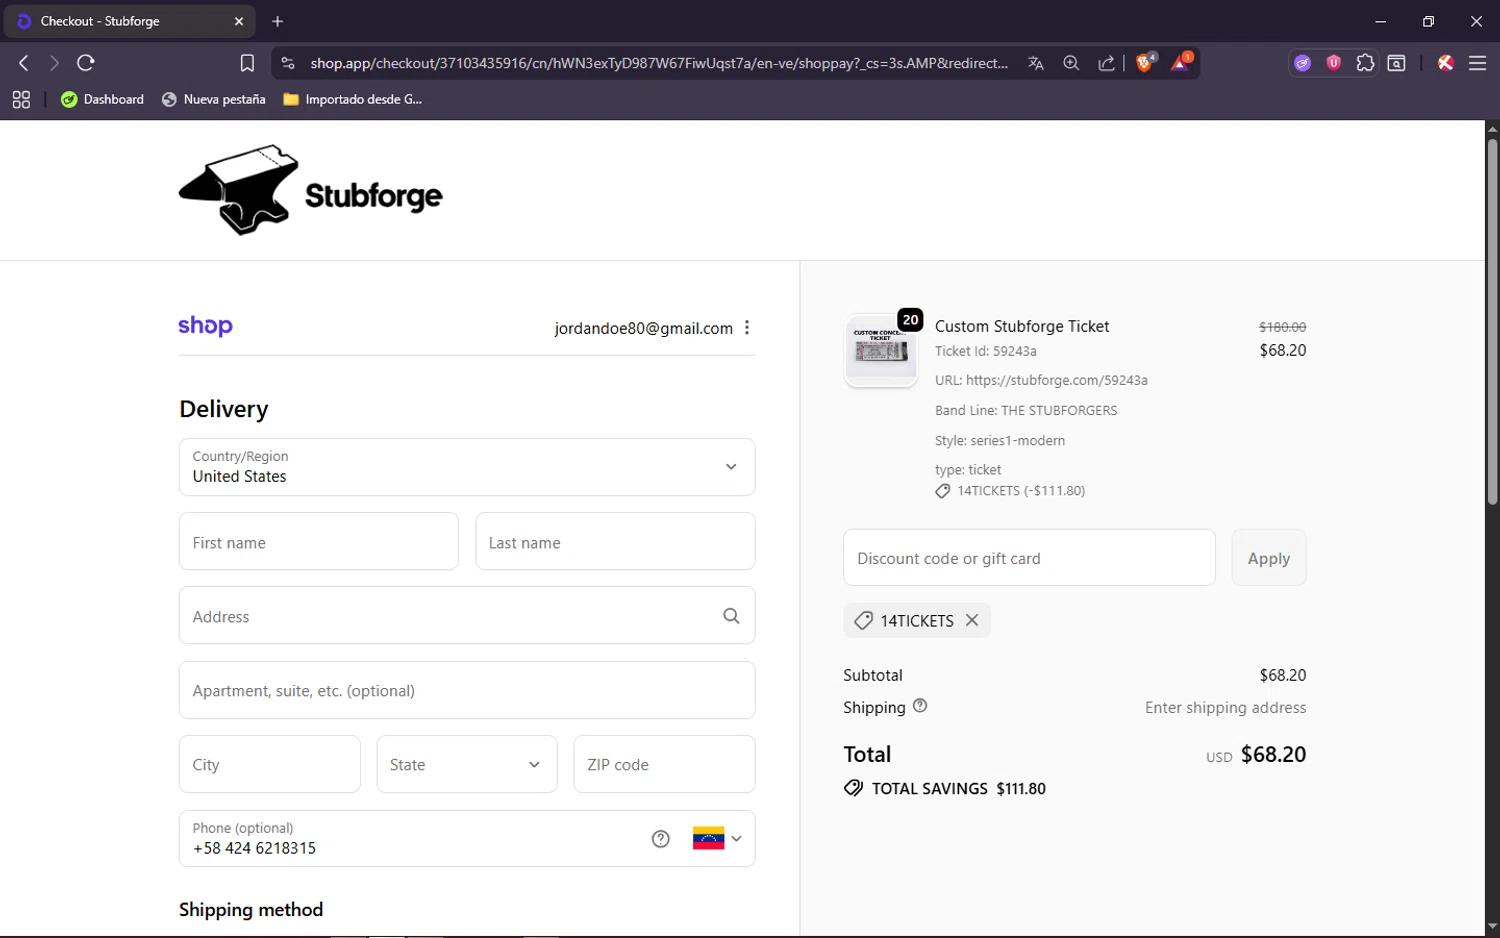This screenshot has height=938, width=1500.
Task: Click the Apply discount button
Action: click(1269, 558)
